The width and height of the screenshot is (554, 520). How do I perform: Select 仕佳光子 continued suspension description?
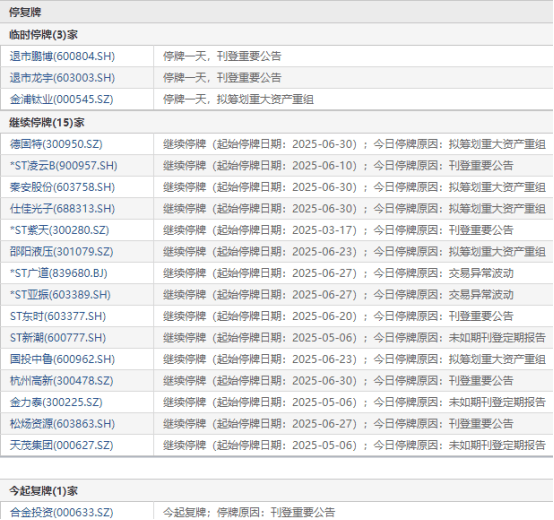tap(354, 209)
